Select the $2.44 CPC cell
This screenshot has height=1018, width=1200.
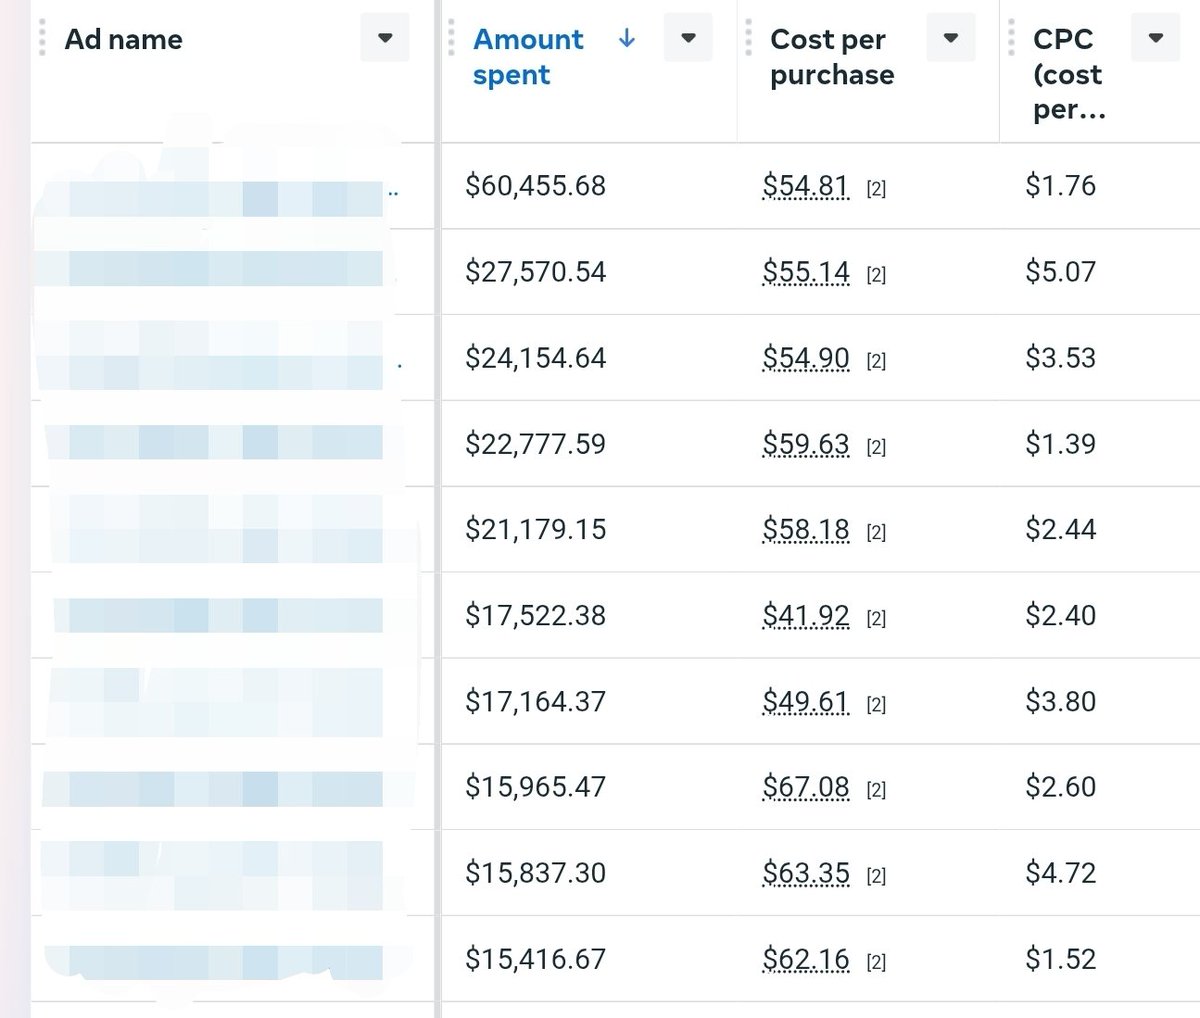pos(1060,530)
